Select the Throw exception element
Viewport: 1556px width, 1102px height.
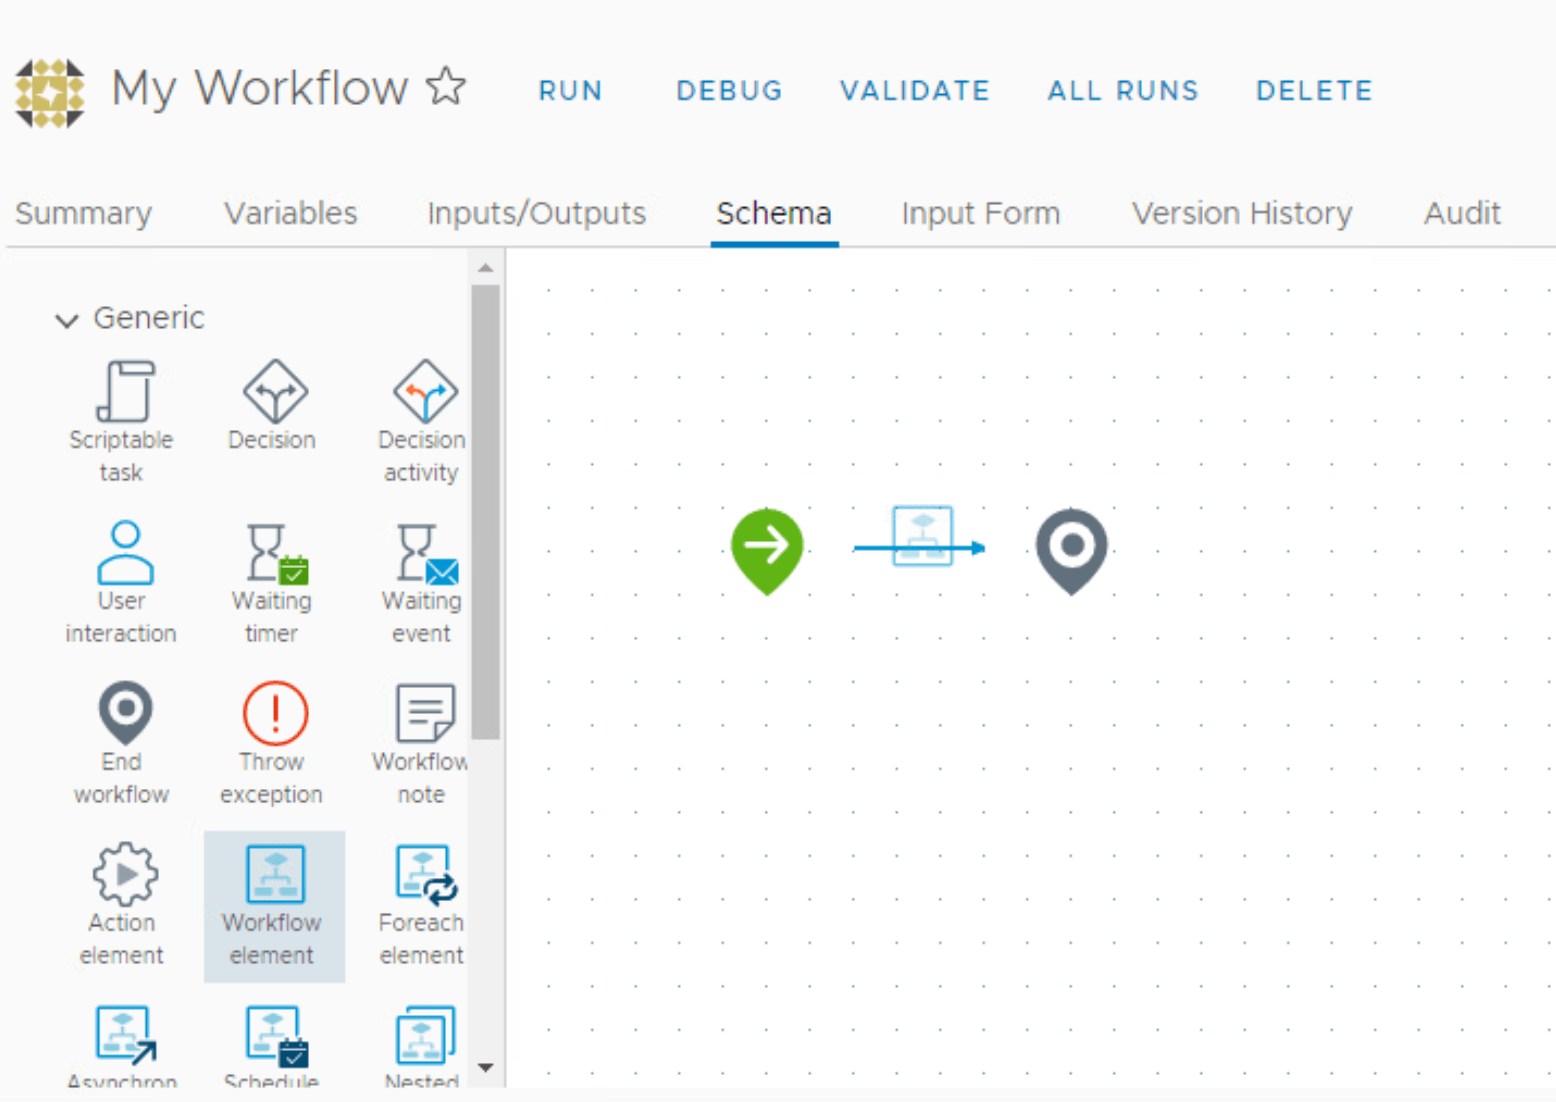(272, 744)
